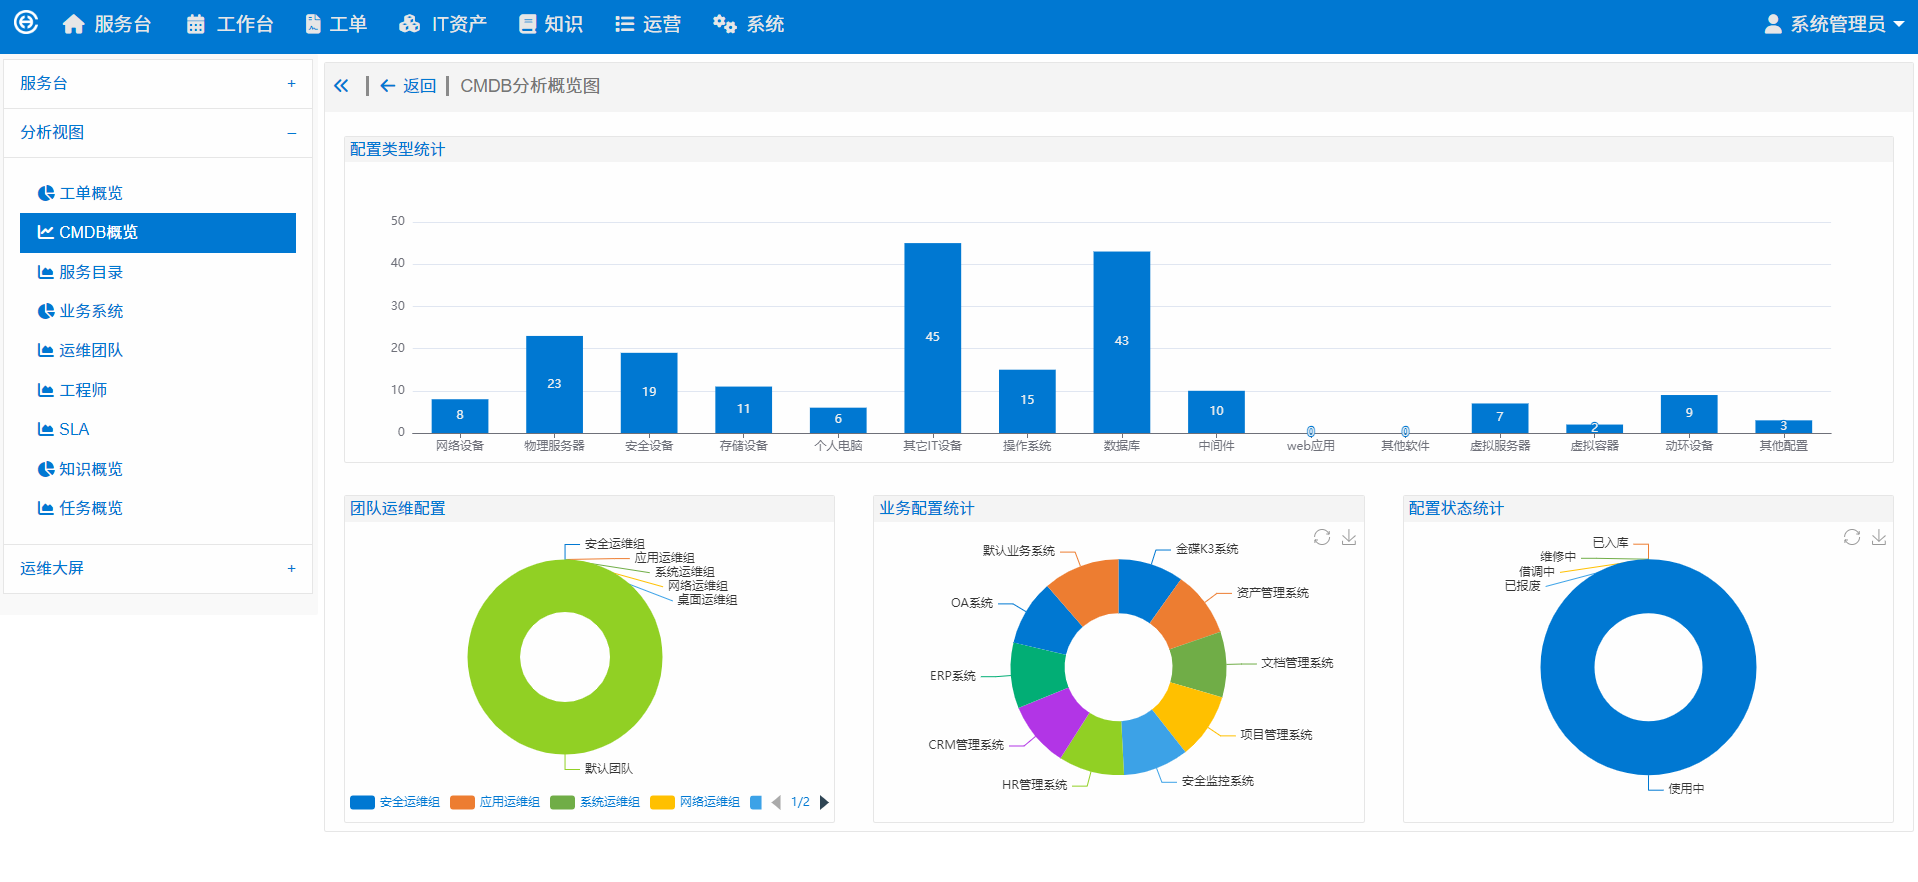
Task: Open the 服务台 home menu
Action: tap(107, 24)
